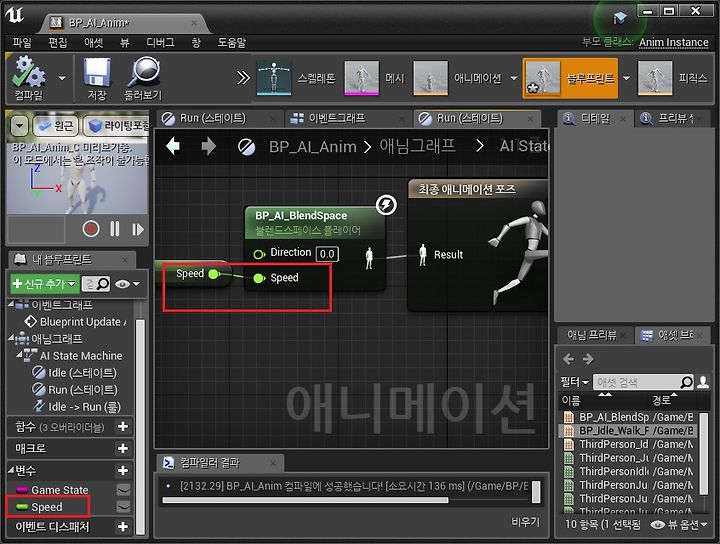720x544 pixels.
Task: Switch to Animation (애니메이션) mode
Action: 457,78
